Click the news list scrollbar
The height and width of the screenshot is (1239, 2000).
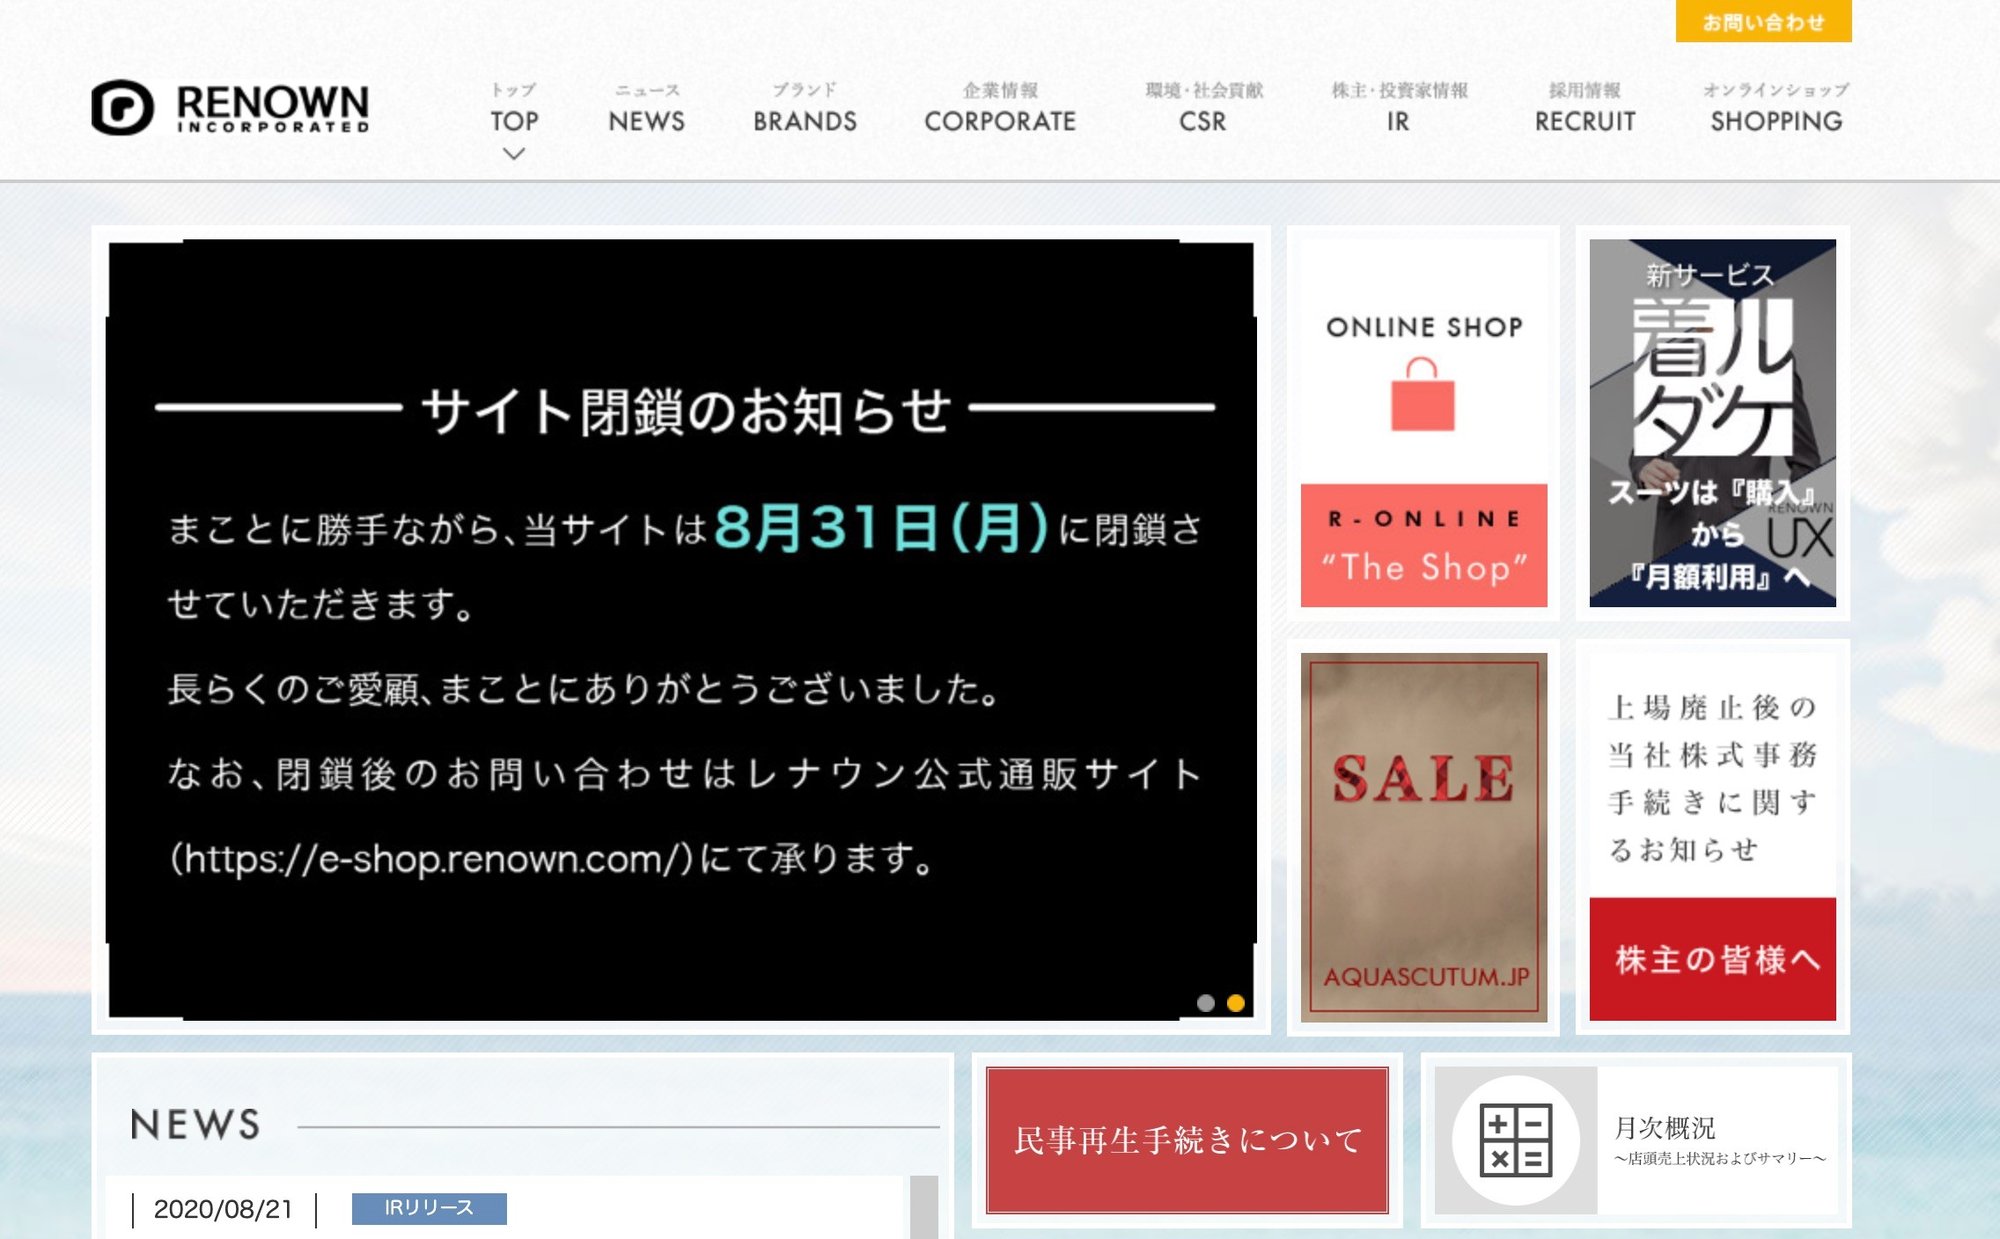924,1207
